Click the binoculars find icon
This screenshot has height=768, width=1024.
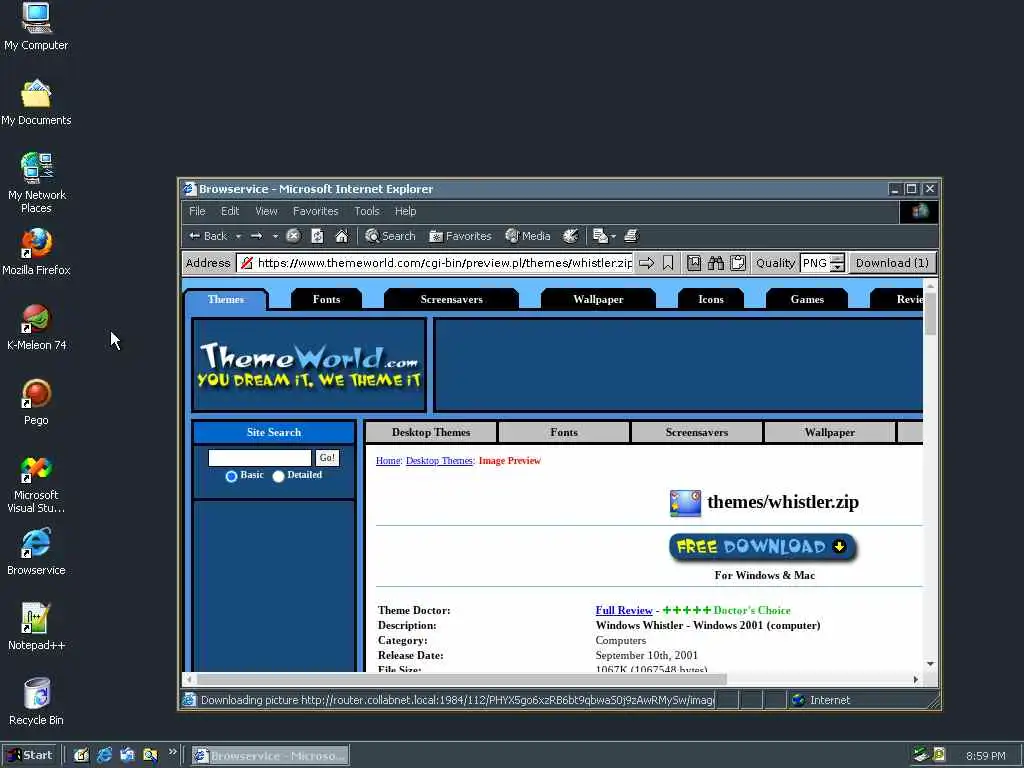pos(716,263)
